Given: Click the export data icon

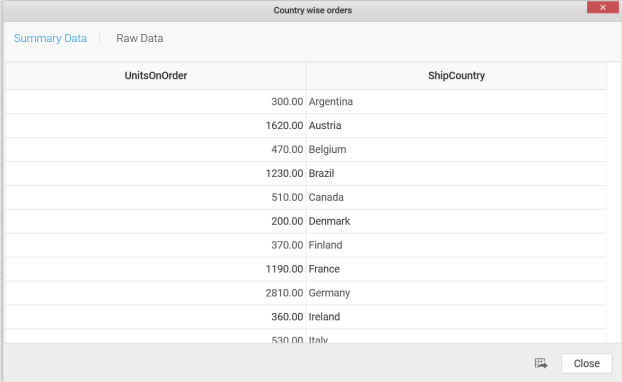Looking at the screenshot, I should coord(541,363).
